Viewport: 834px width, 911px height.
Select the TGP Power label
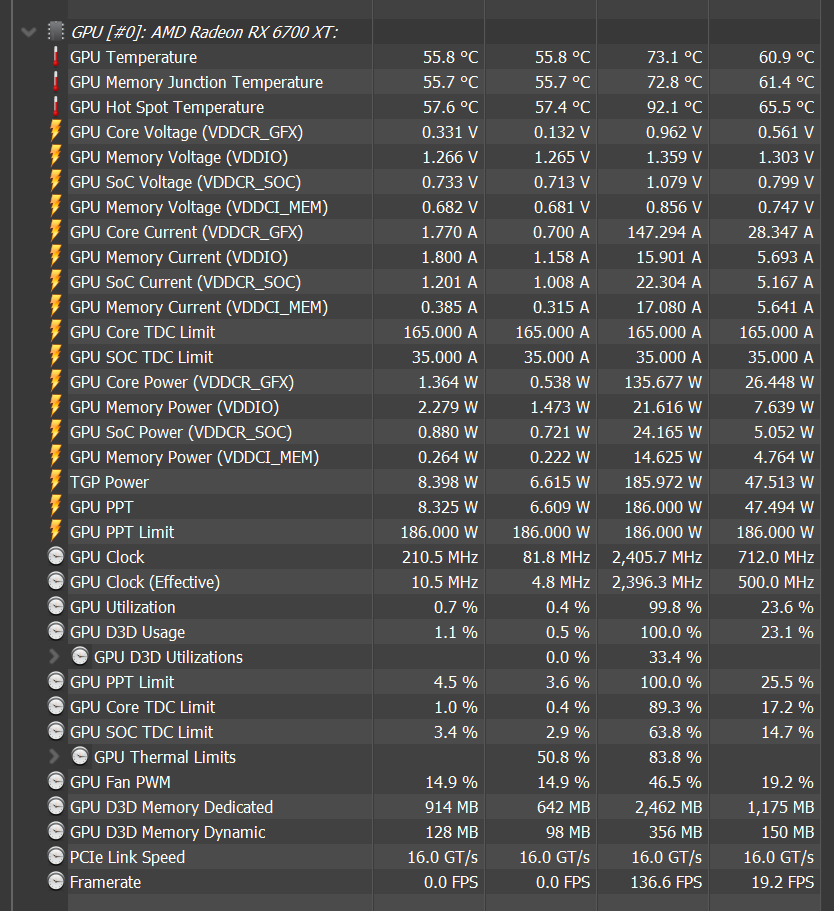(x=109, y=482)
